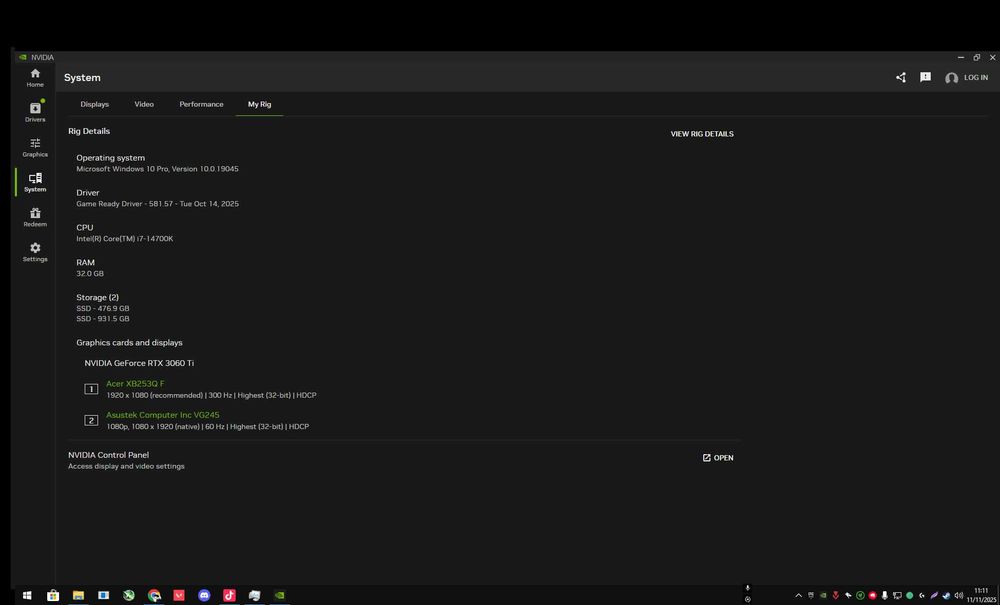The image size is (1000, 605).
Task: Minimize the NVIDIA window
Action: [961, 57]
